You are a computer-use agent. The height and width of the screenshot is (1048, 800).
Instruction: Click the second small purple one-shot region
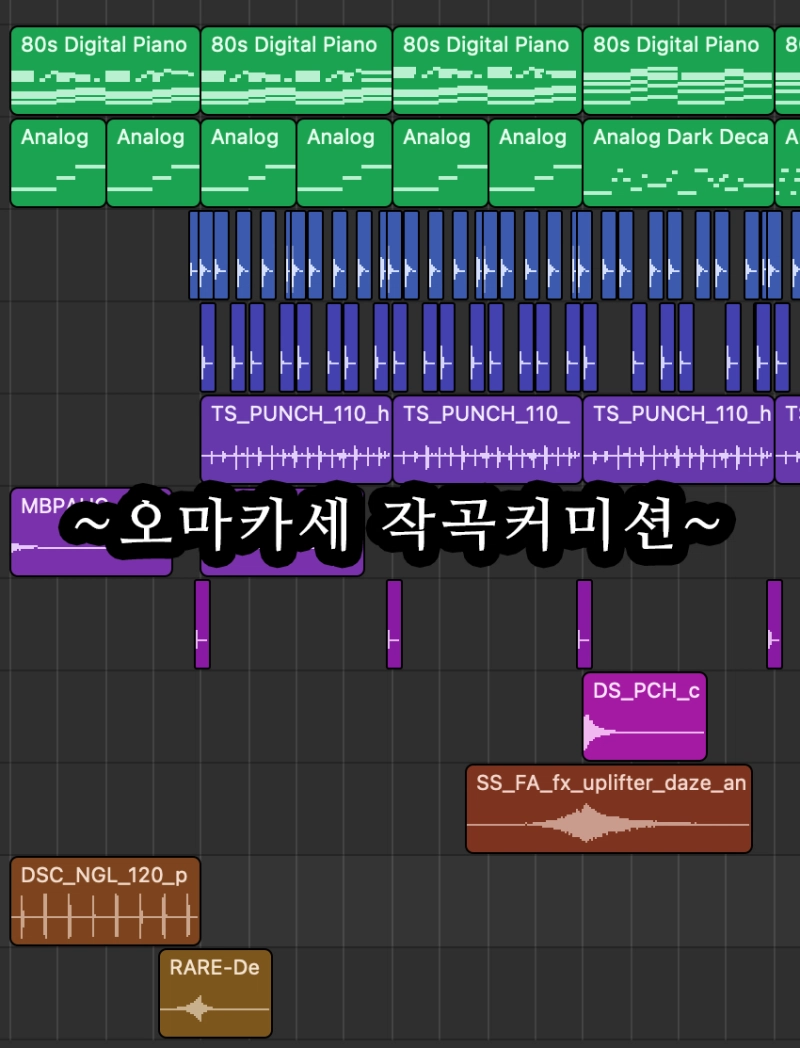click(394, 624)
